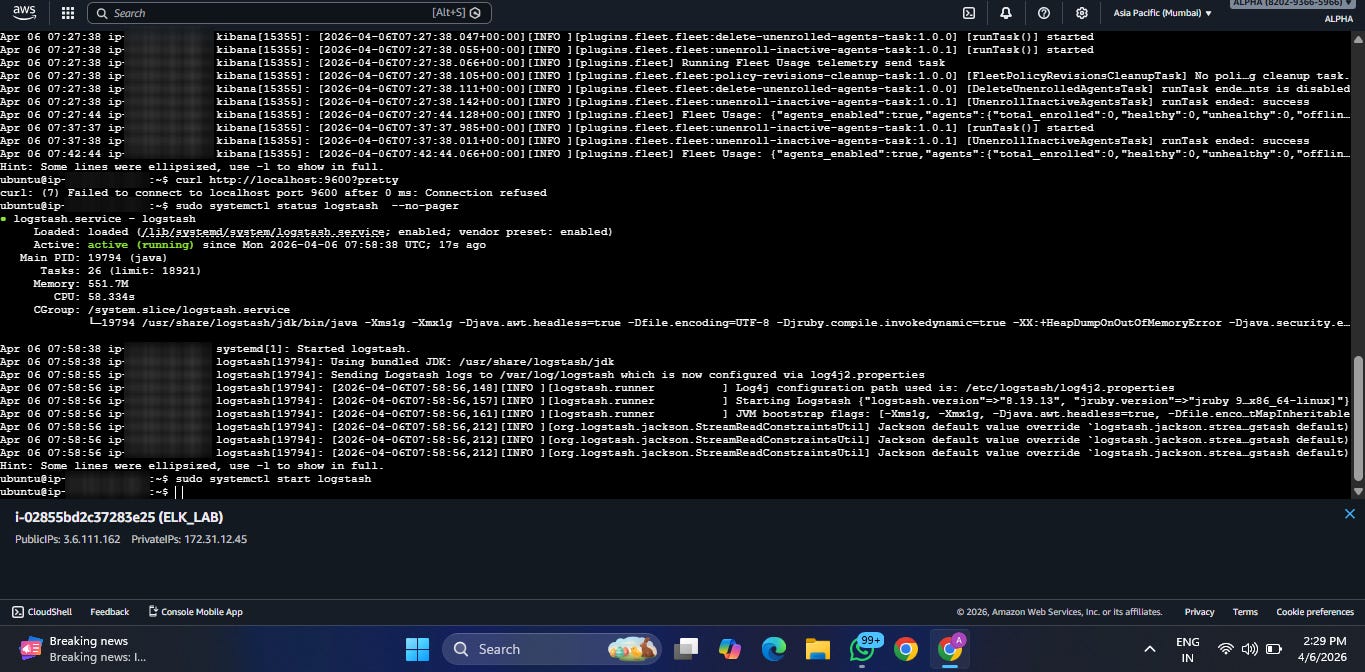
Task: Open the Console Mobile App link
Action: (x=195, y=612)
